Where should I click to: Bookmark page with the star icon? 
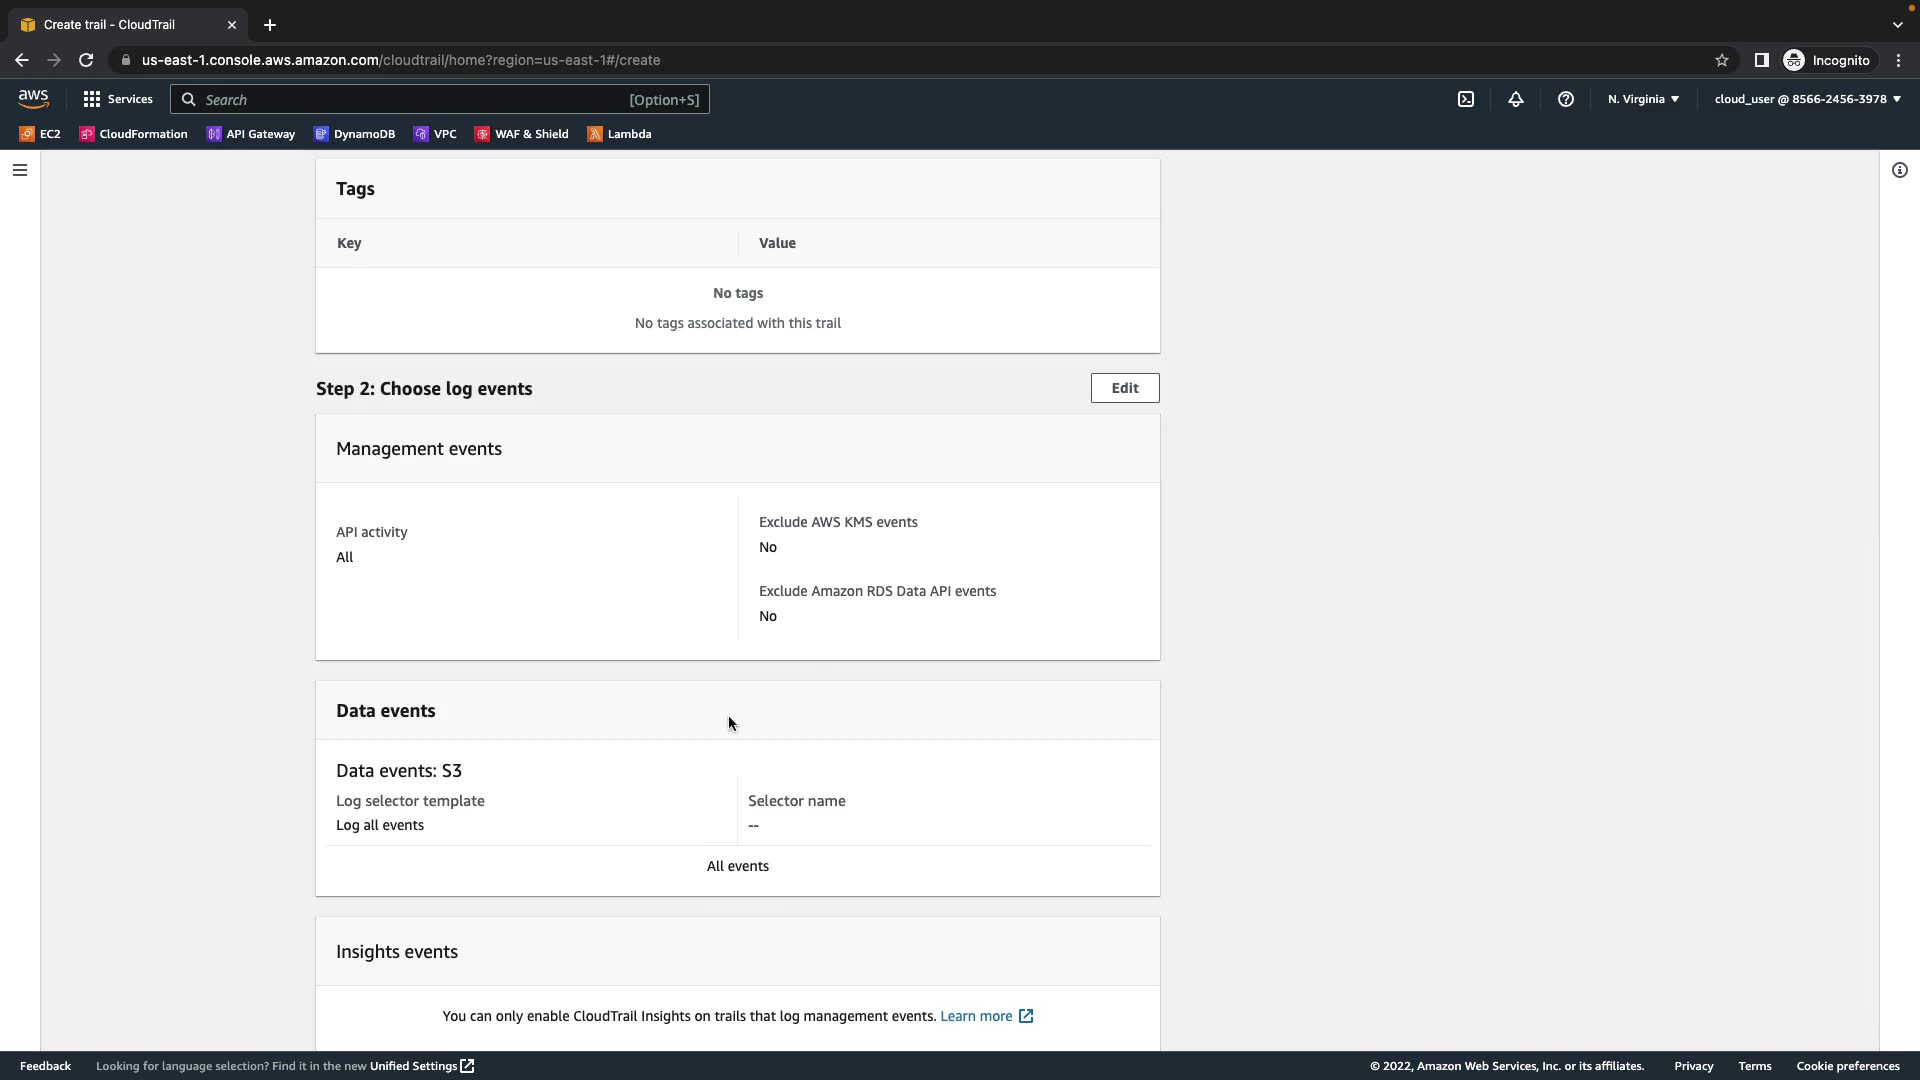tap(1722, 60)
